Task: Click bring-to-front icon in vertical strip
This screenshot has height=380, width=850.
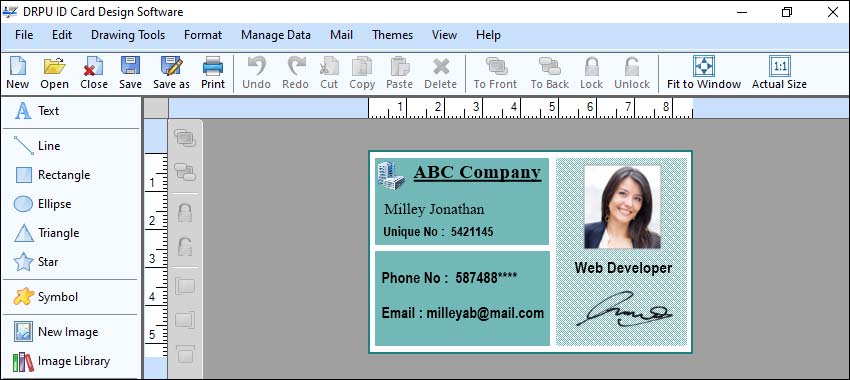Action: point(185,138)
